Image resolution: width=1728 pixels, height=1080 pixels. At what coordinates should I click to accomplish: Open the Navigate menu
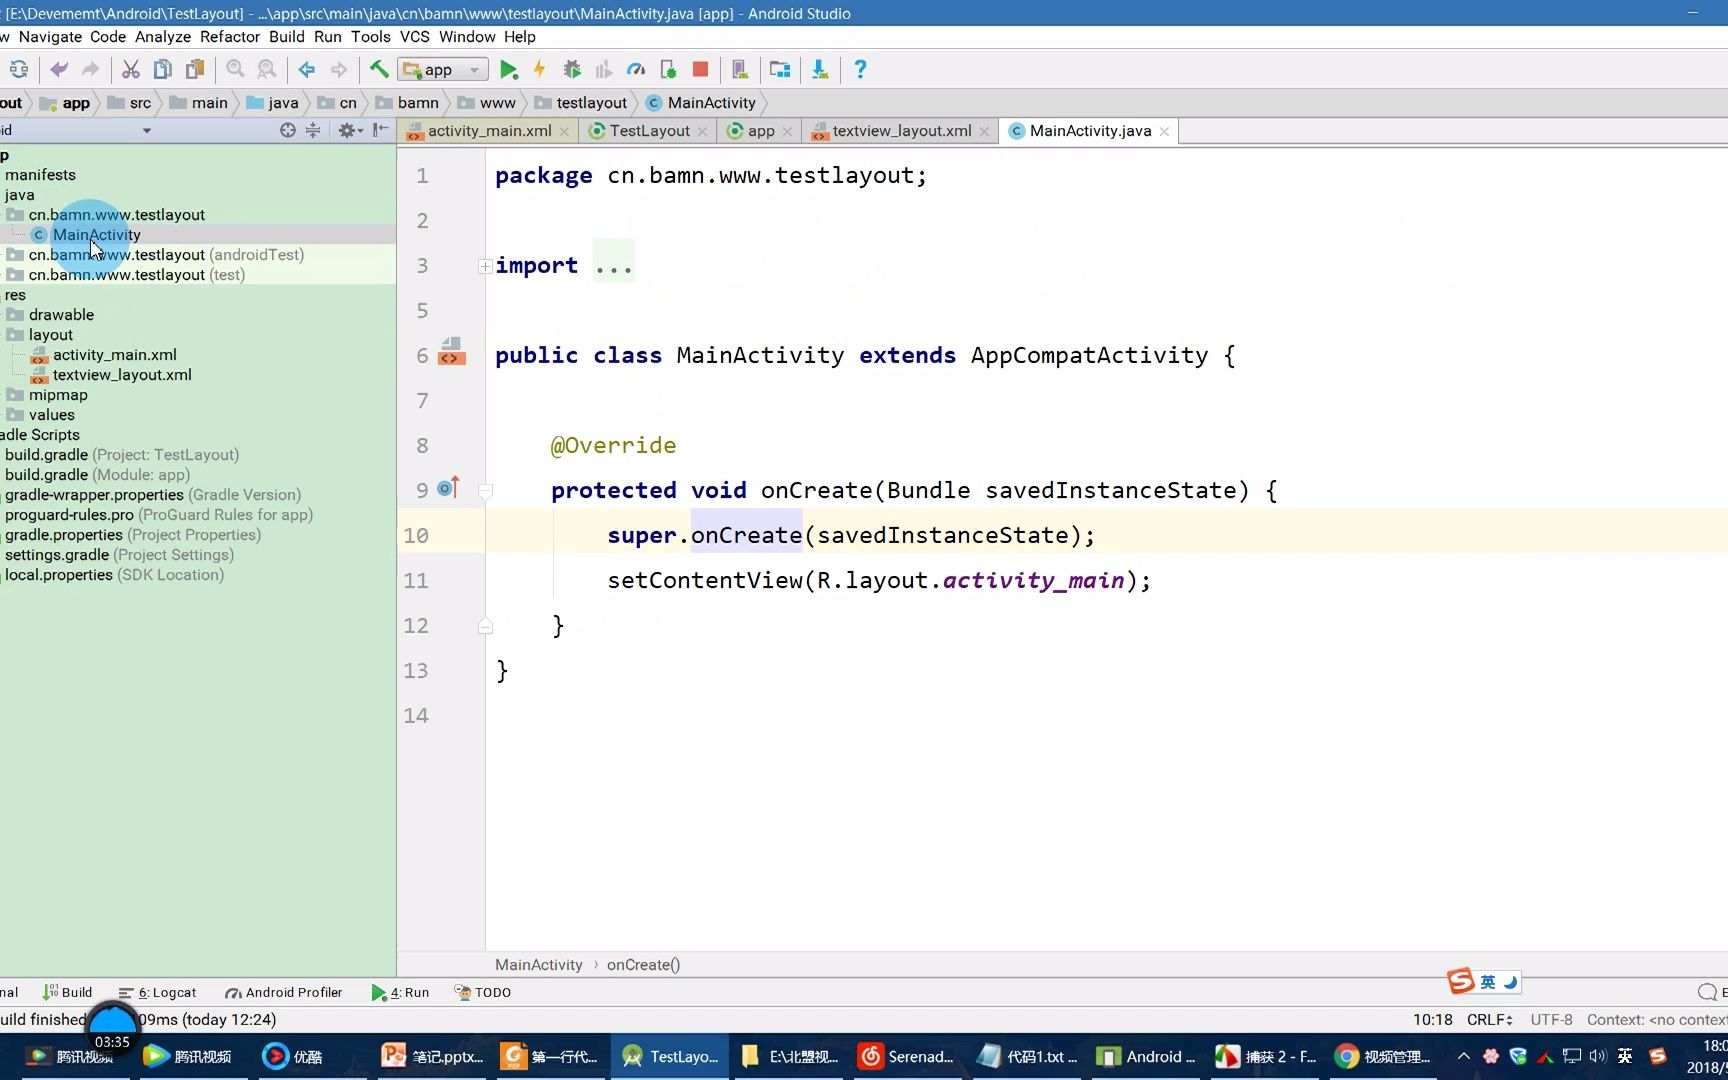tap(50, 37)
